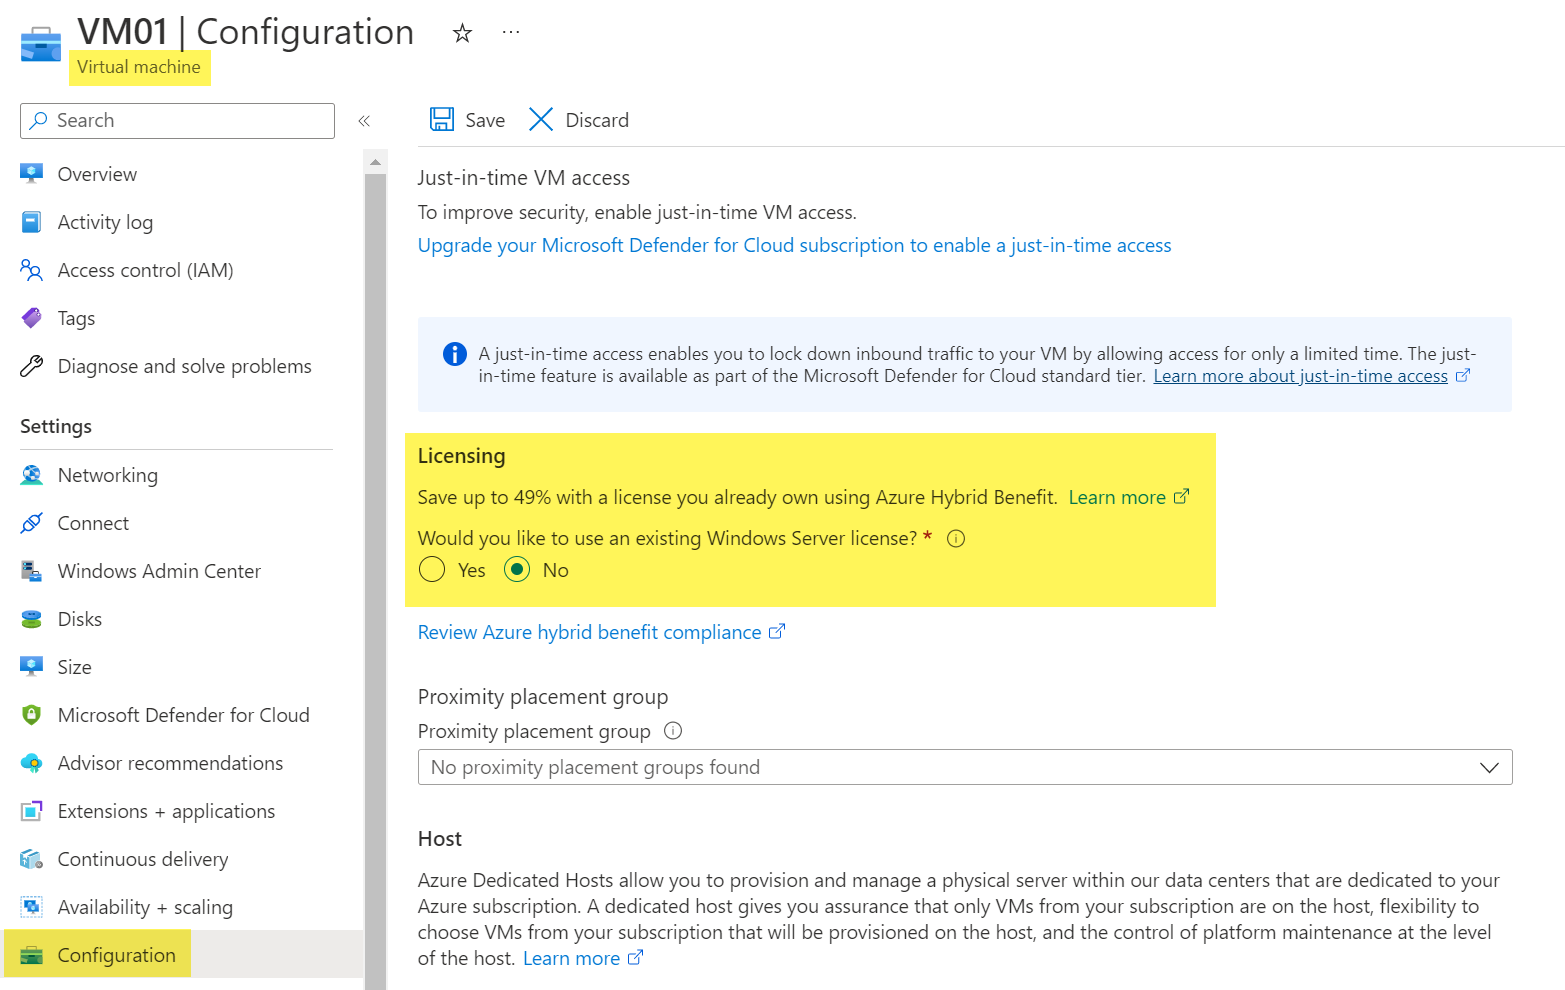Click inside the sidebar Search field
Screen dimensions: 1565x990
pyautogui.click(x=180, y=120)
